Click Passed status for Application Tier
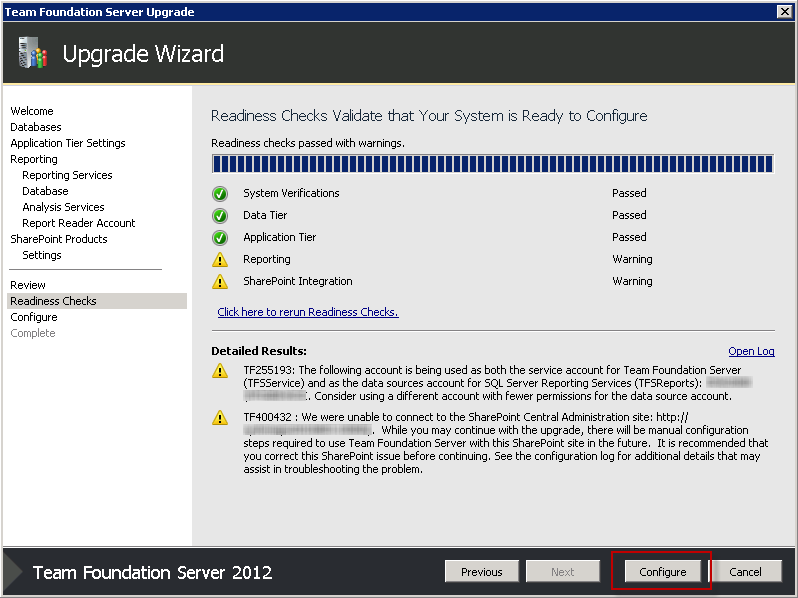The height and width of the screenshot is (598, 798). [x=629, y=237]
